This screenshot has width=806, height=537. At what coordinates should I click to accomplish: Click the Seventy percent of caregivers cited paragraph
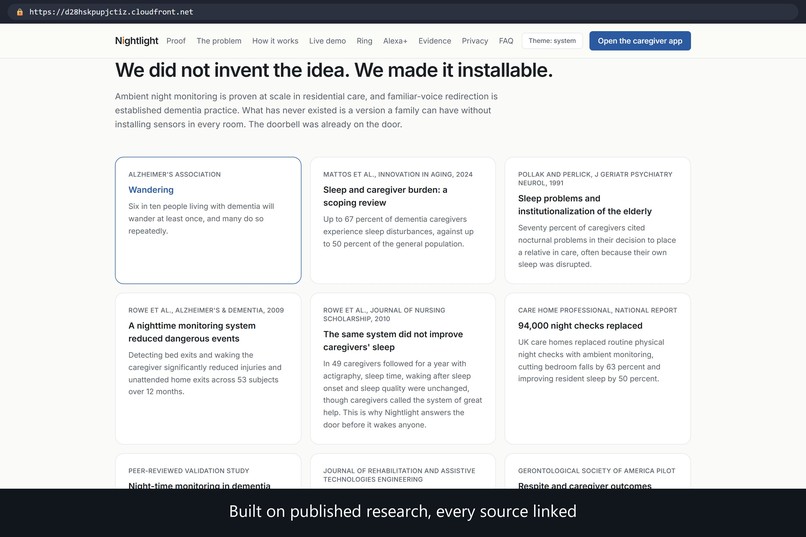(x=597, y=246)
